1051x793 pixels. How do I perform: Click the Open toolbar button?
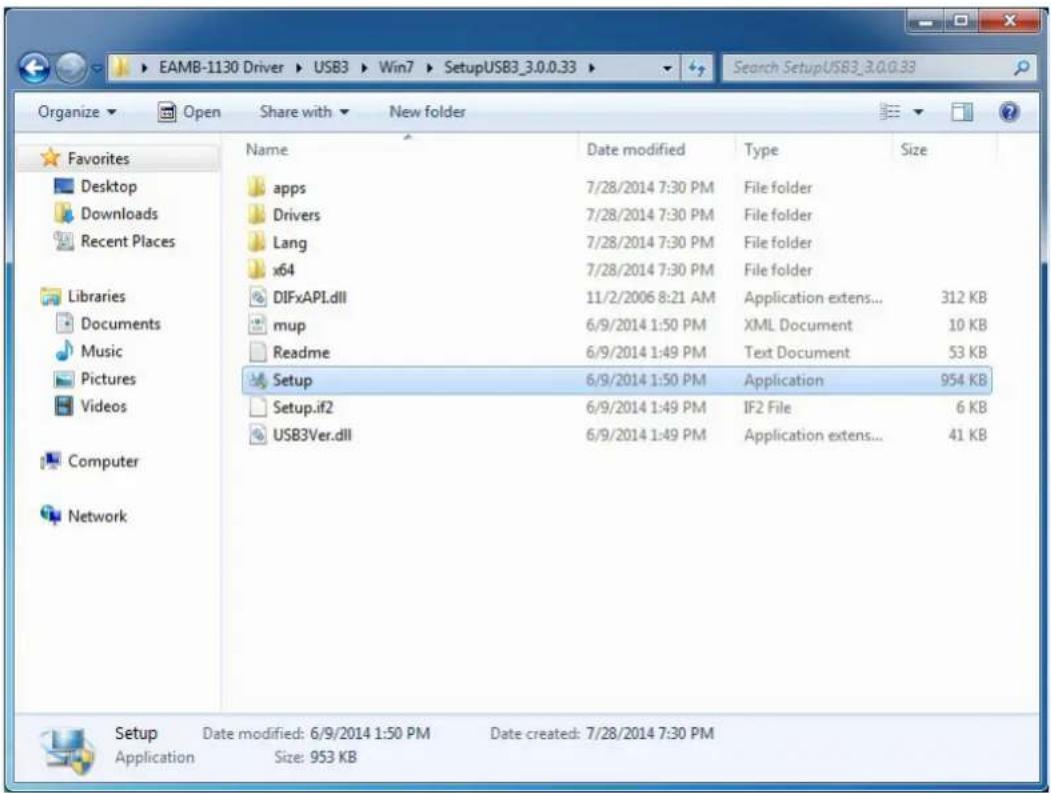(x=189, y=112)
